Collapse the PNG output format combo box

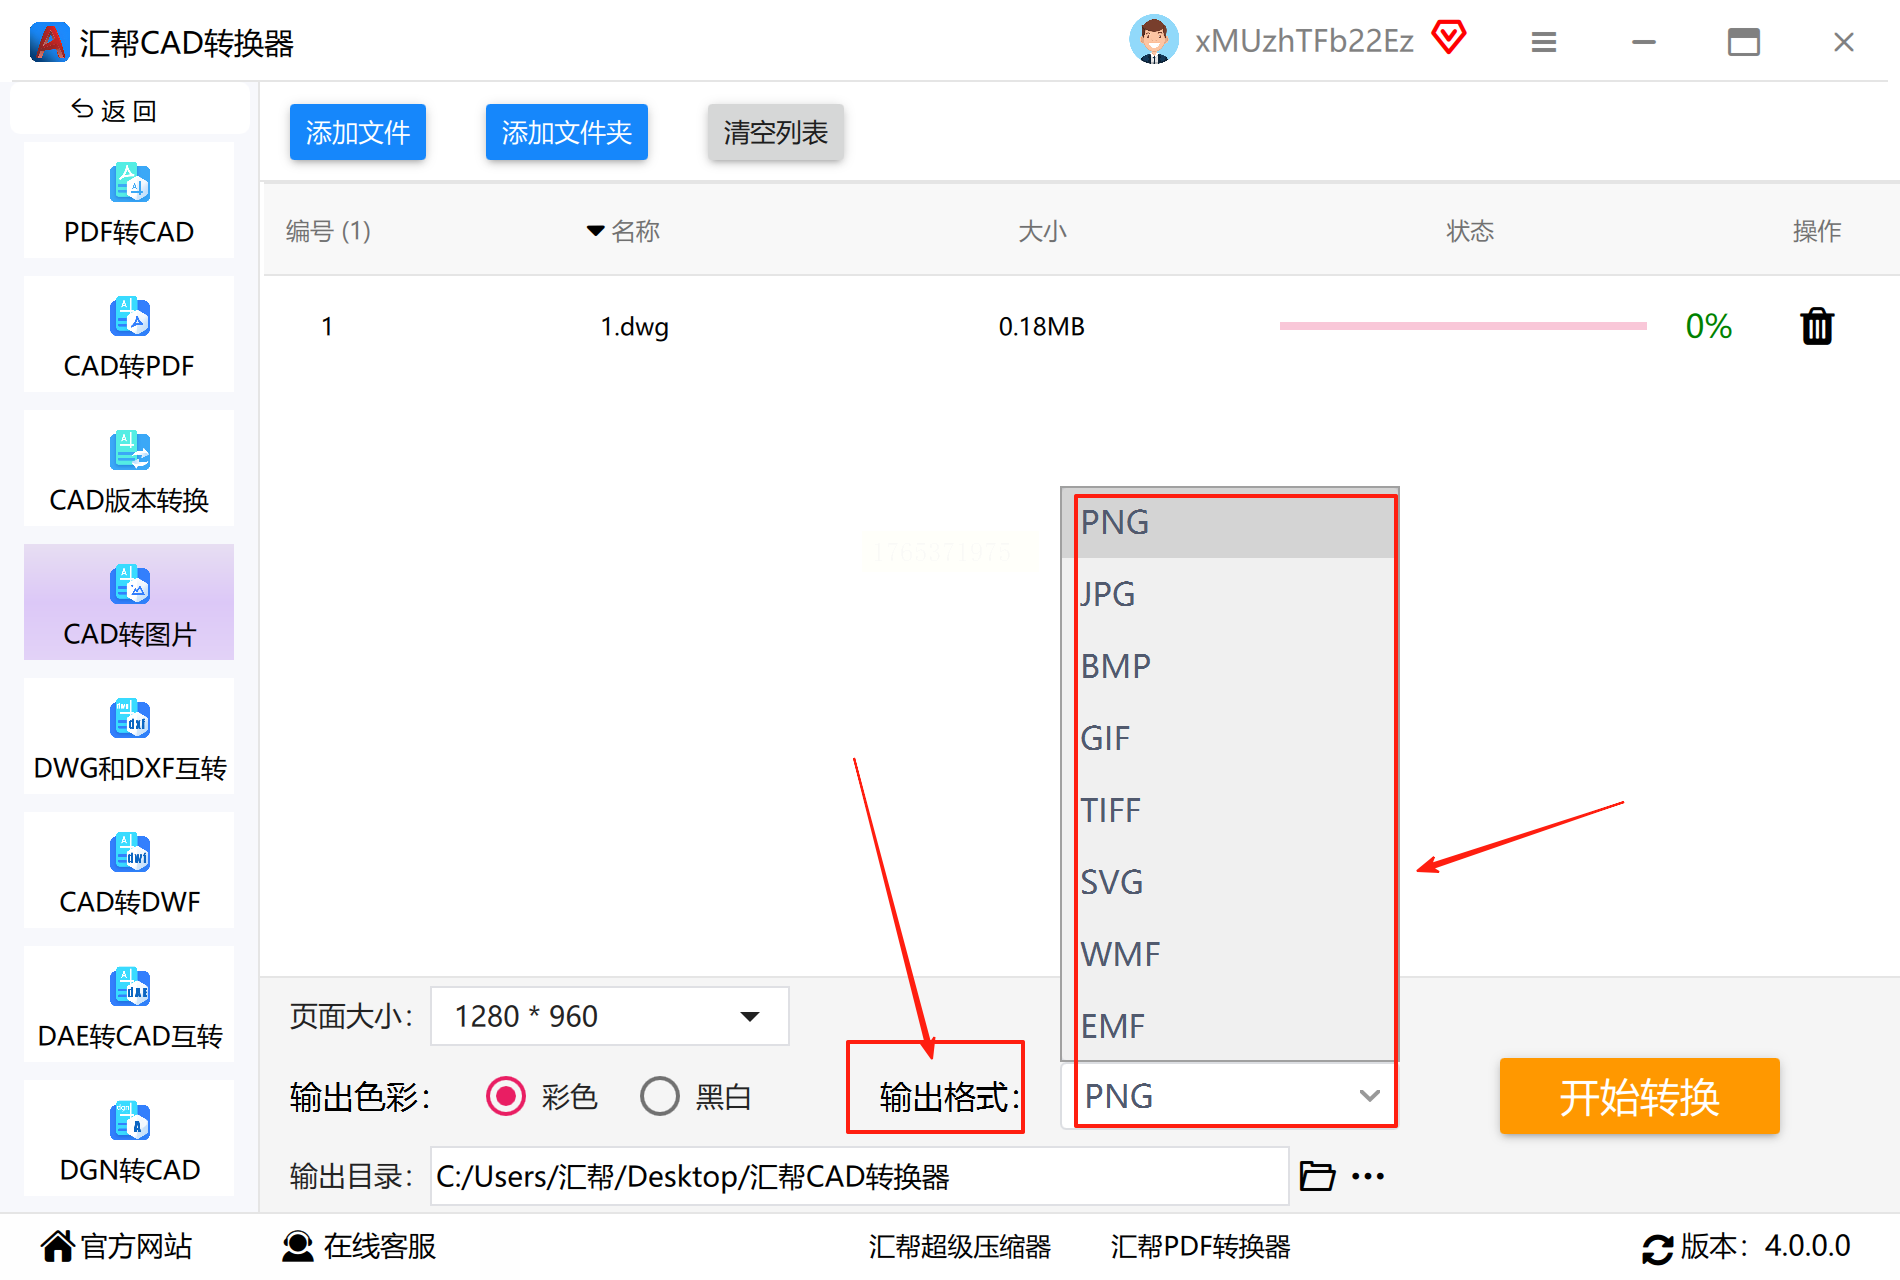coord(1229,1096)
